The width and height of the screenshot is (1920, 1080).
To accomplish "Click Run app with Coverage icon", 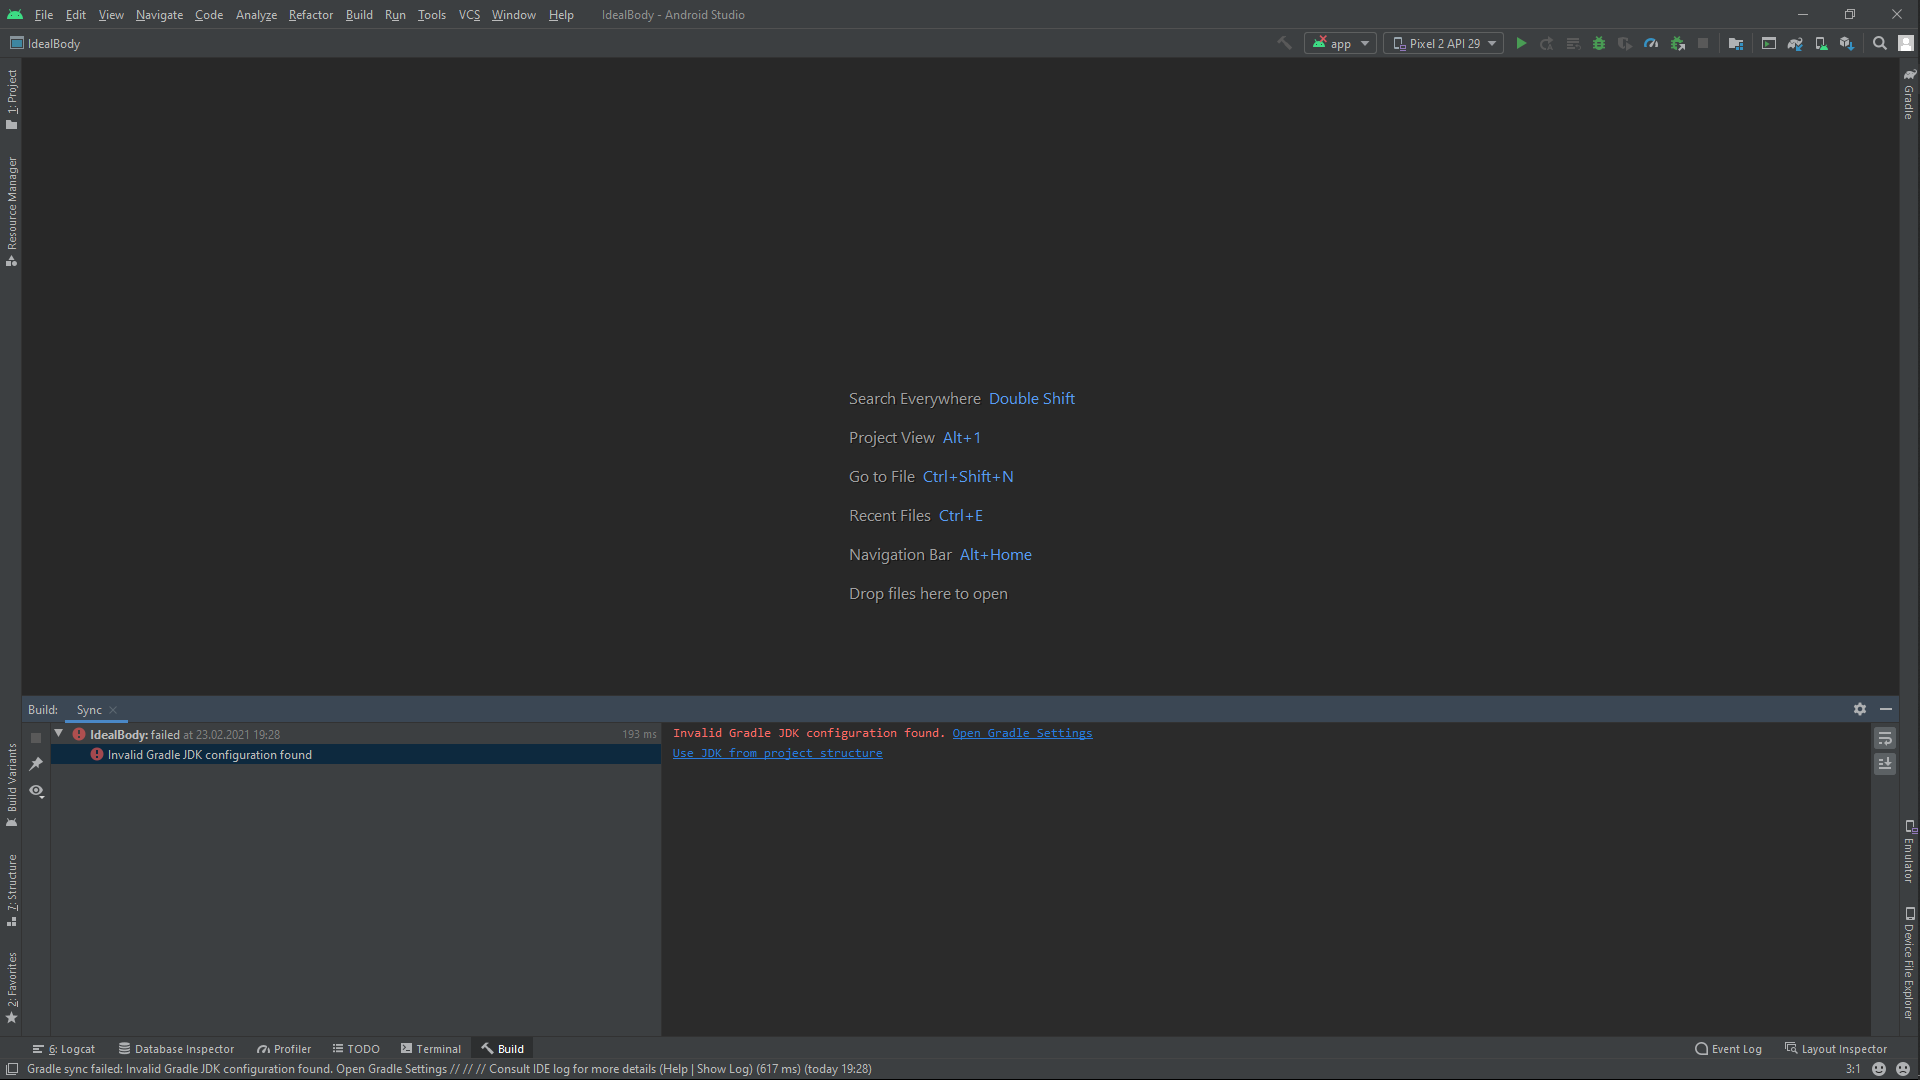I will 1625,43.
